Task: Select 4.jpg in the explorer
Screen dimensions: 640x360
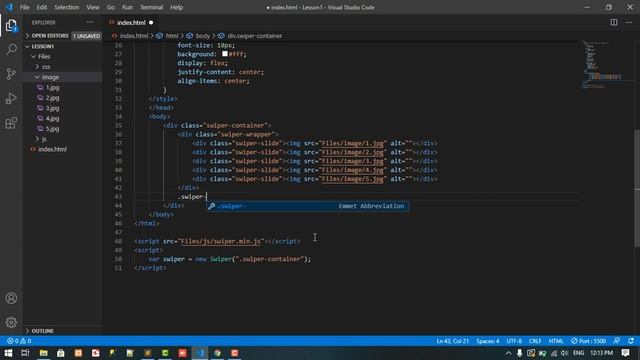Action: point(52,118)
